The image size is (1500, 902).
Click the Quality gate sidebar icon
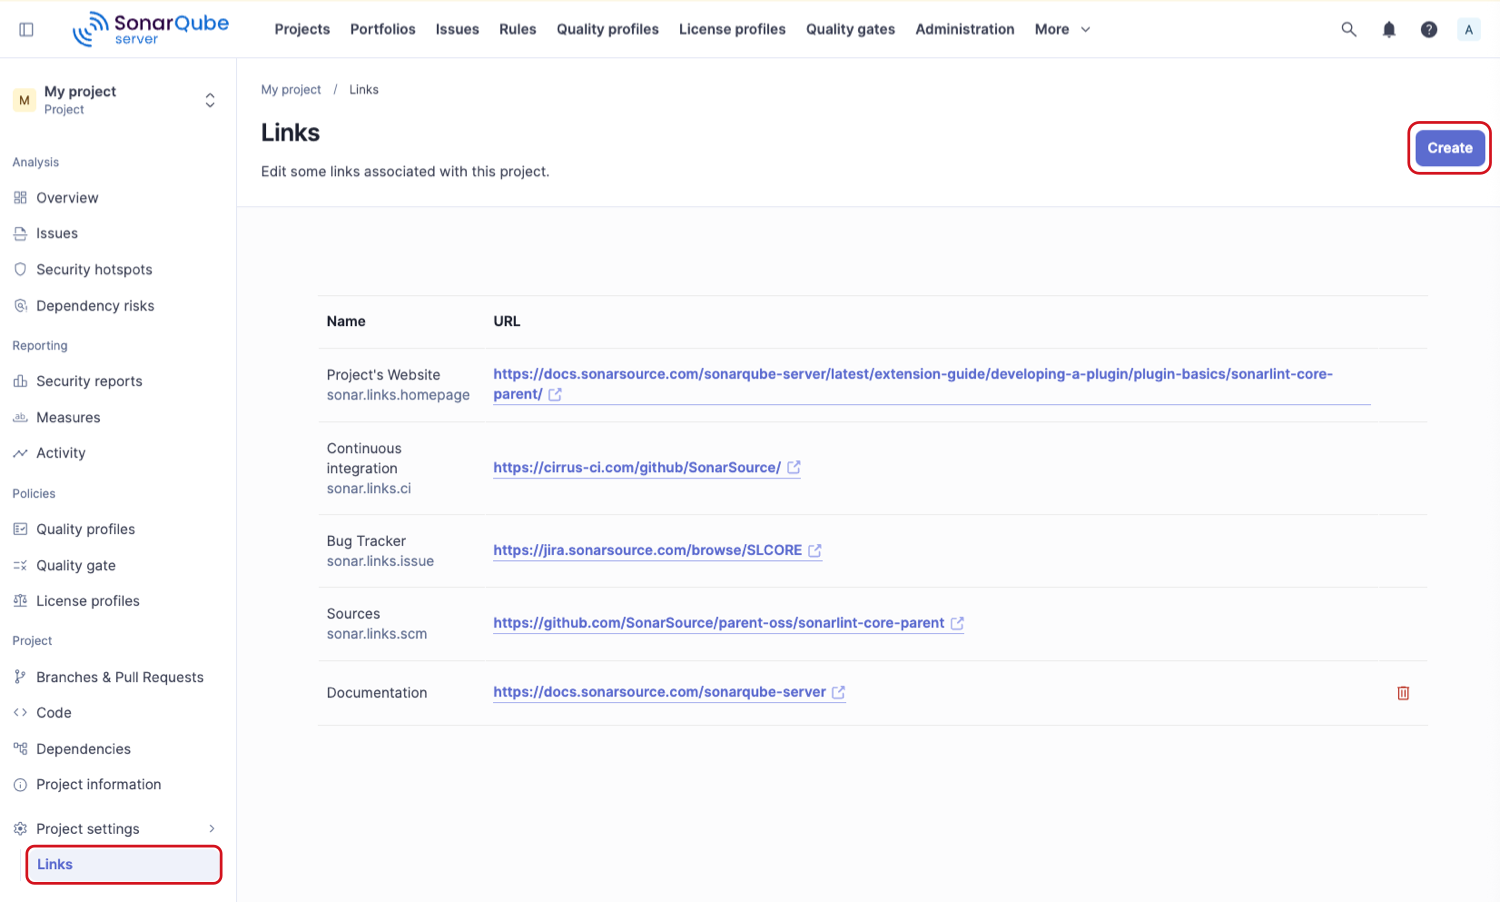point(20,565)
